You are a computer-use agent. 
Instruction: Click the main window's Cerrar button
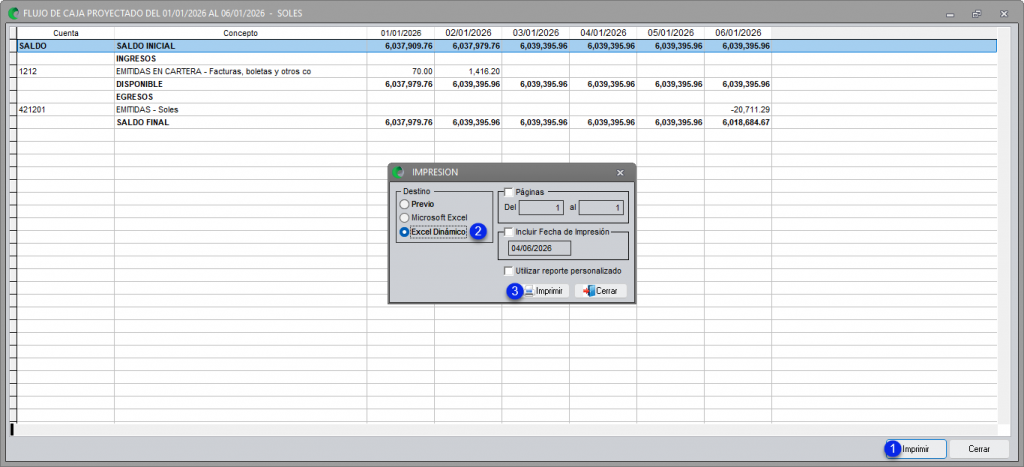coord(979,449)
